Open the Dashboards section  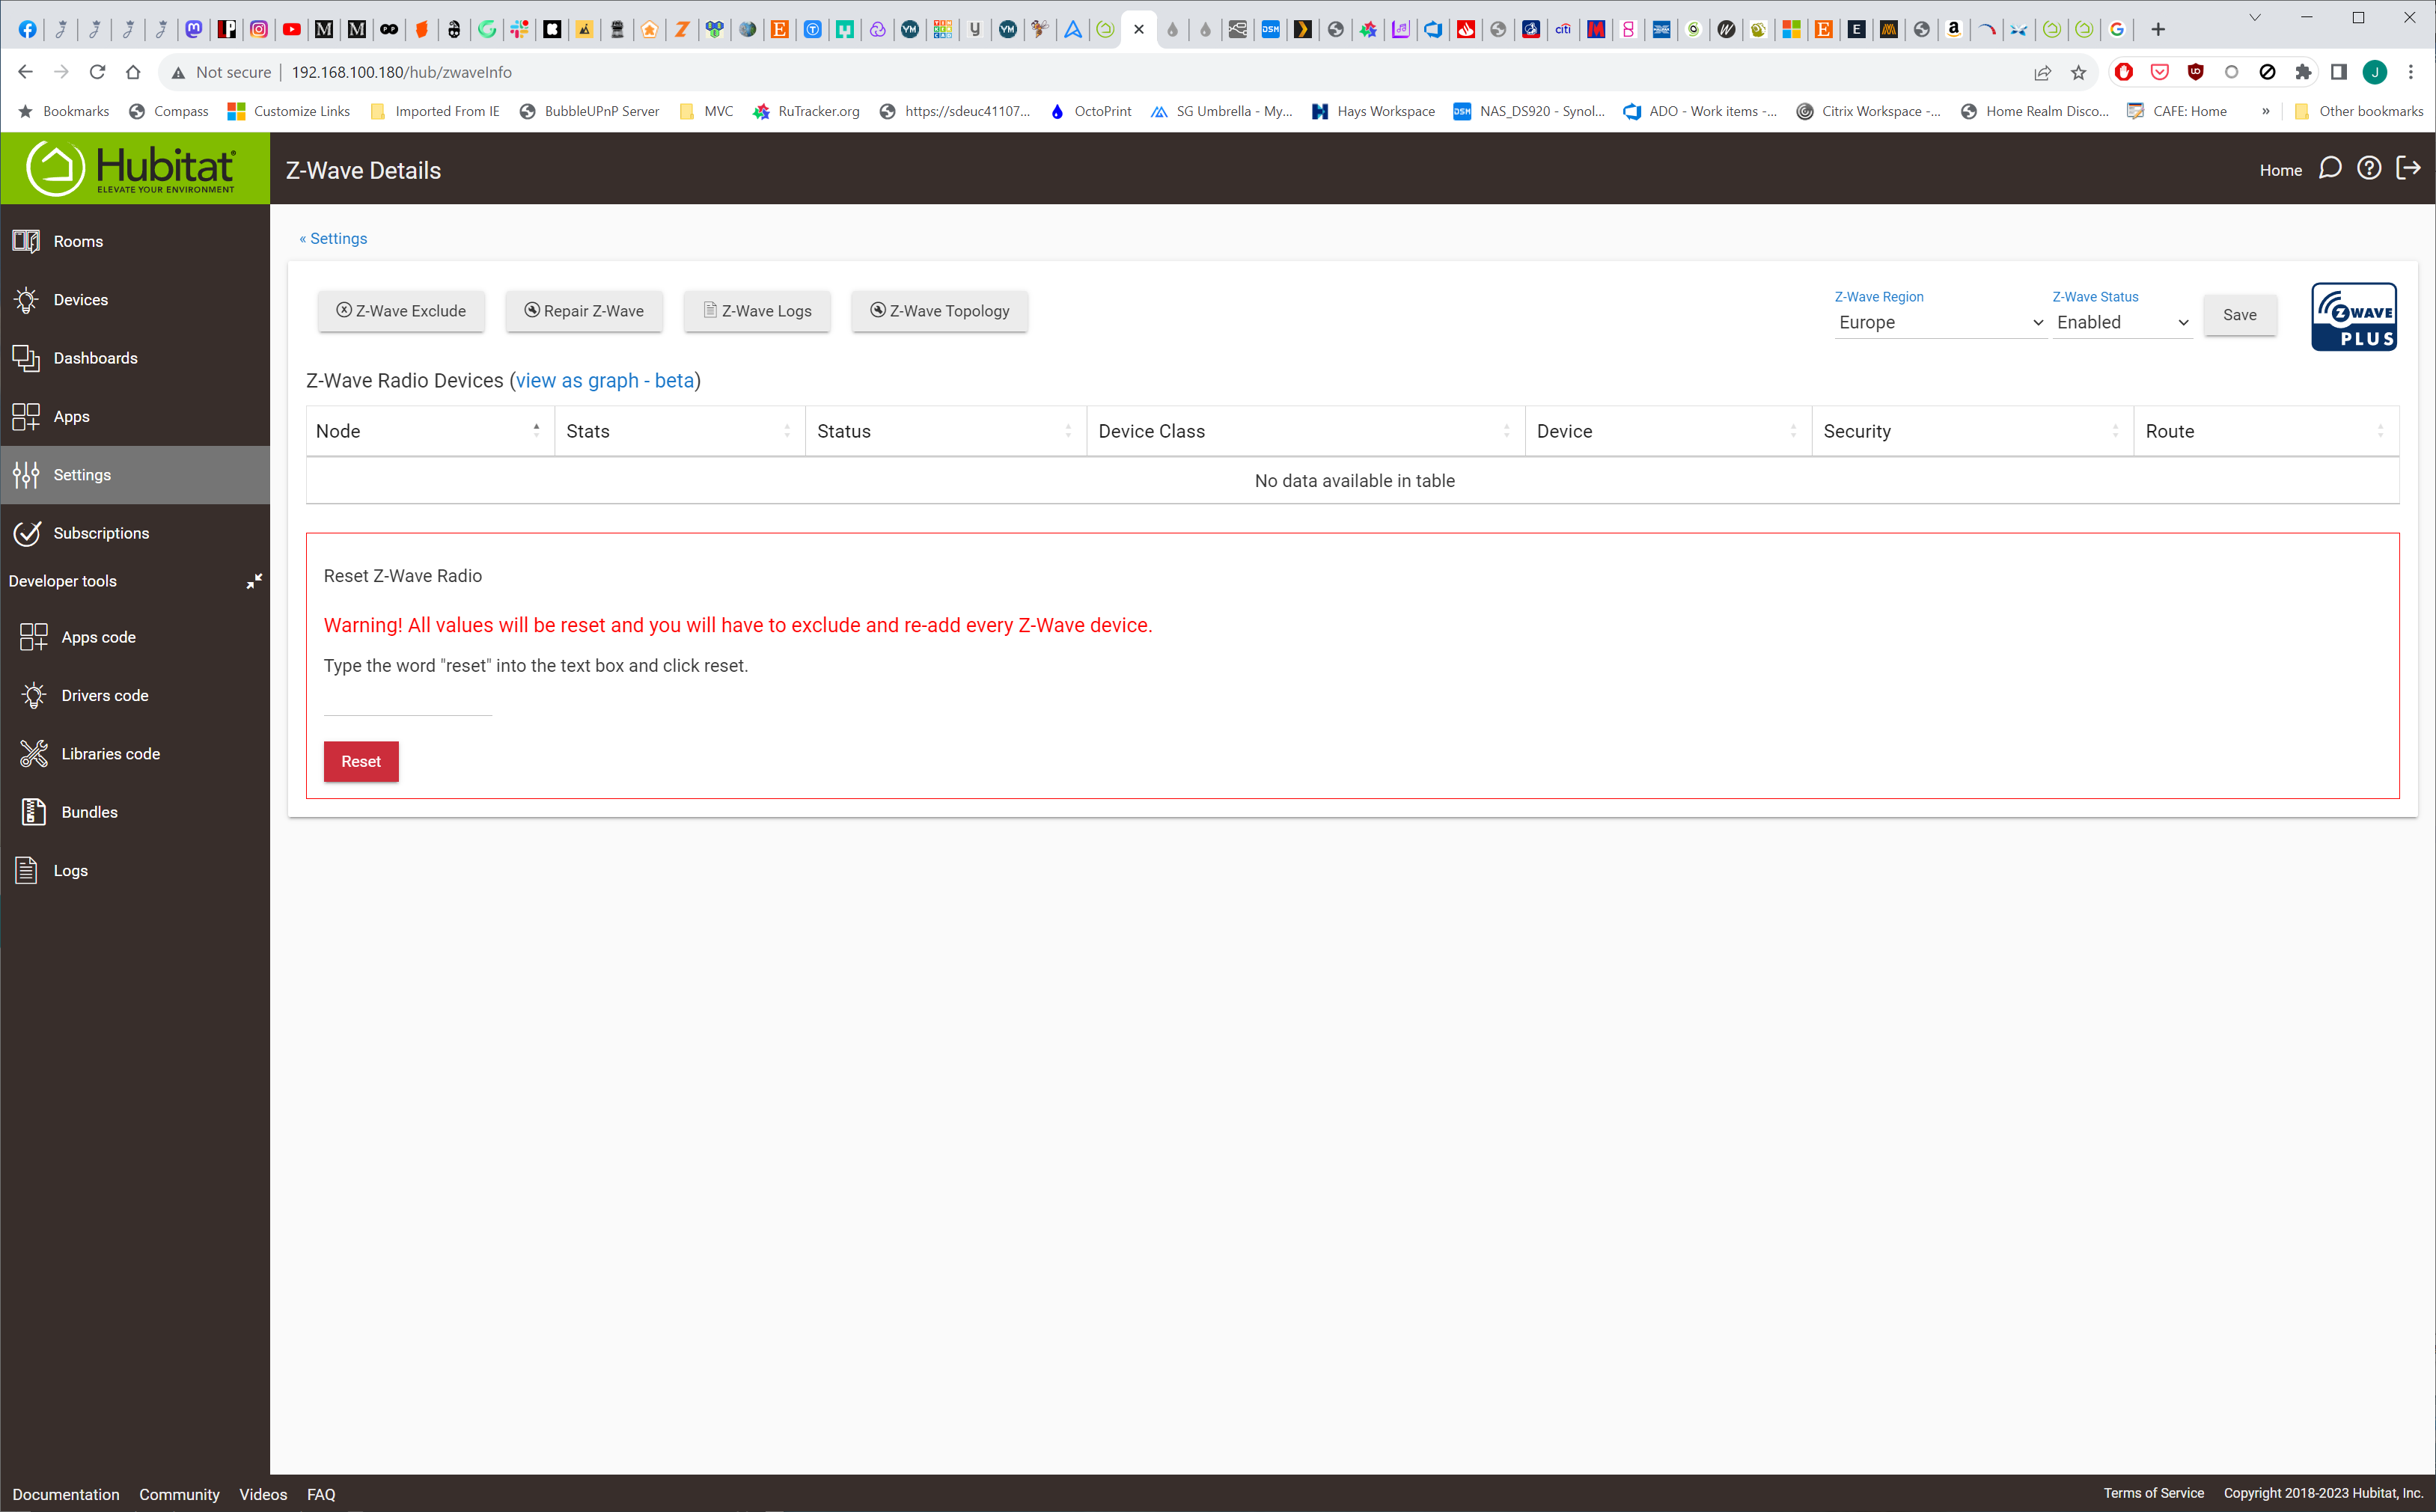click(x=96, y=358)
